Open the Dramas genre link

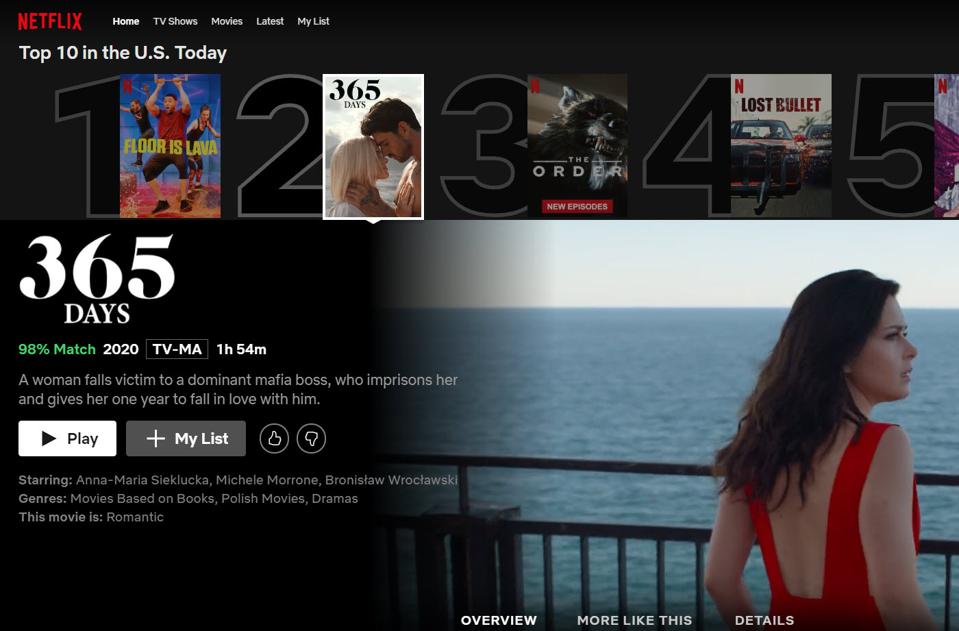[335, 498]
